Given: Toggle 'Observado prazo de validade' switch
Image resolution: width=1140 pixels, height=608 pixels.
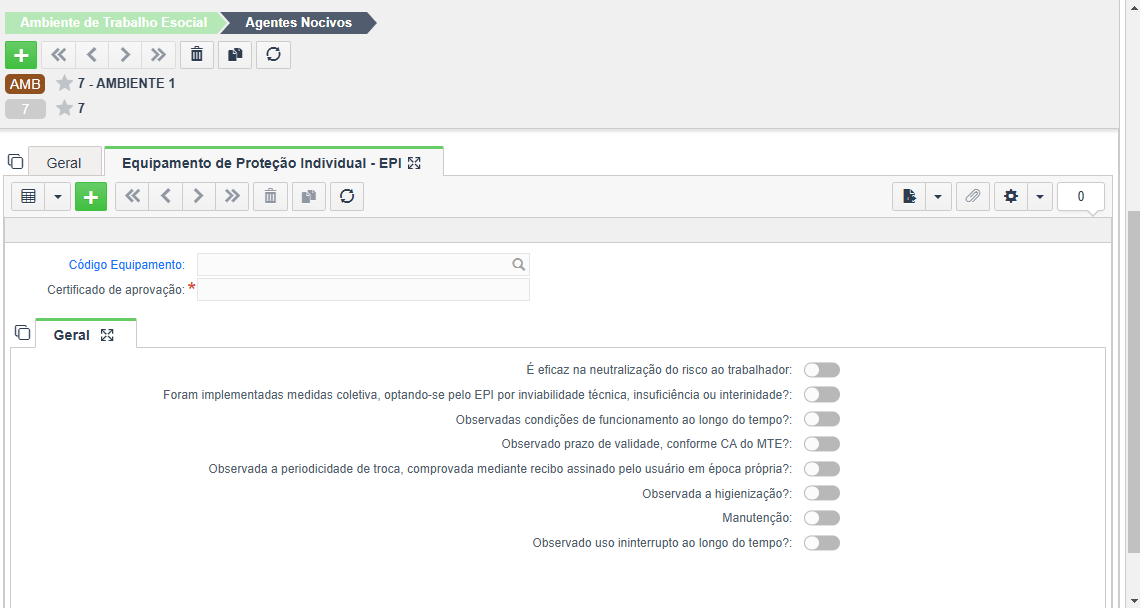Looking at the screenshot, I should (822, 444).
